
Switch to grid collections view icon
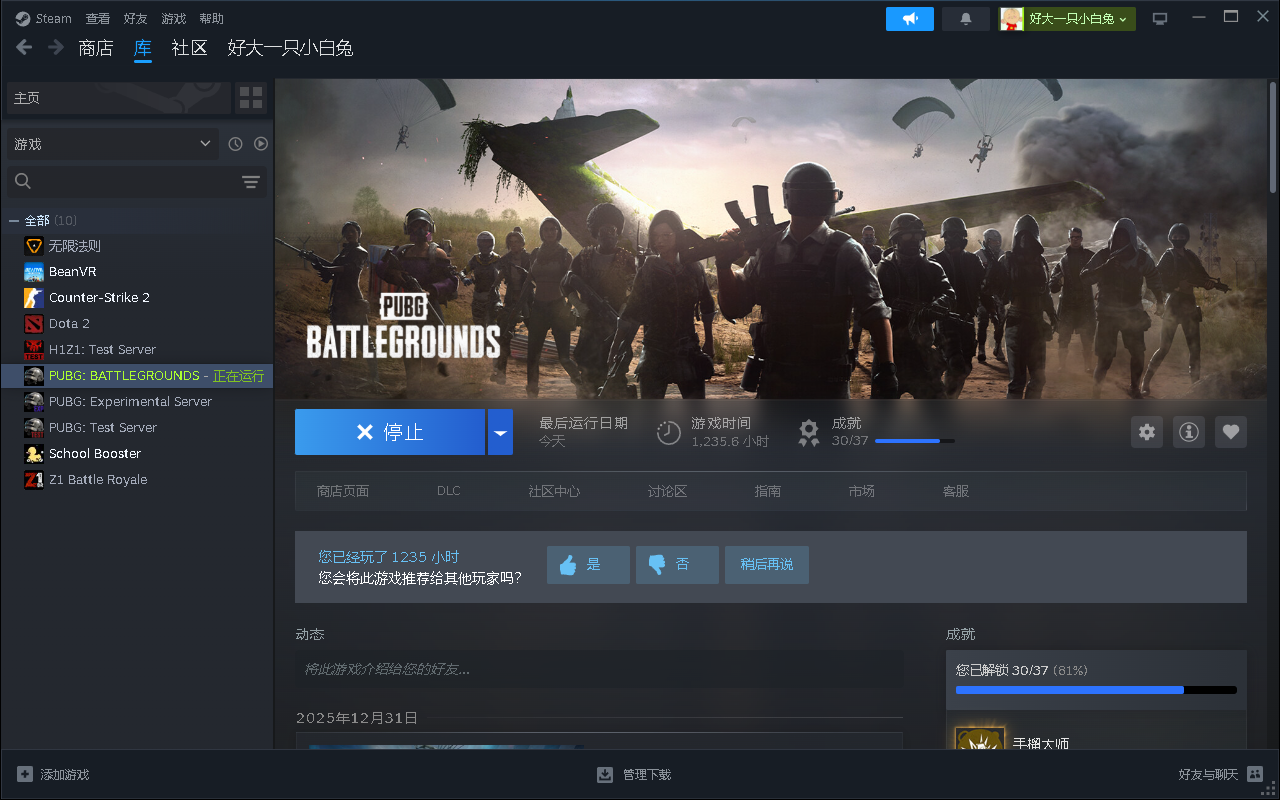click(x=251, y=98)
